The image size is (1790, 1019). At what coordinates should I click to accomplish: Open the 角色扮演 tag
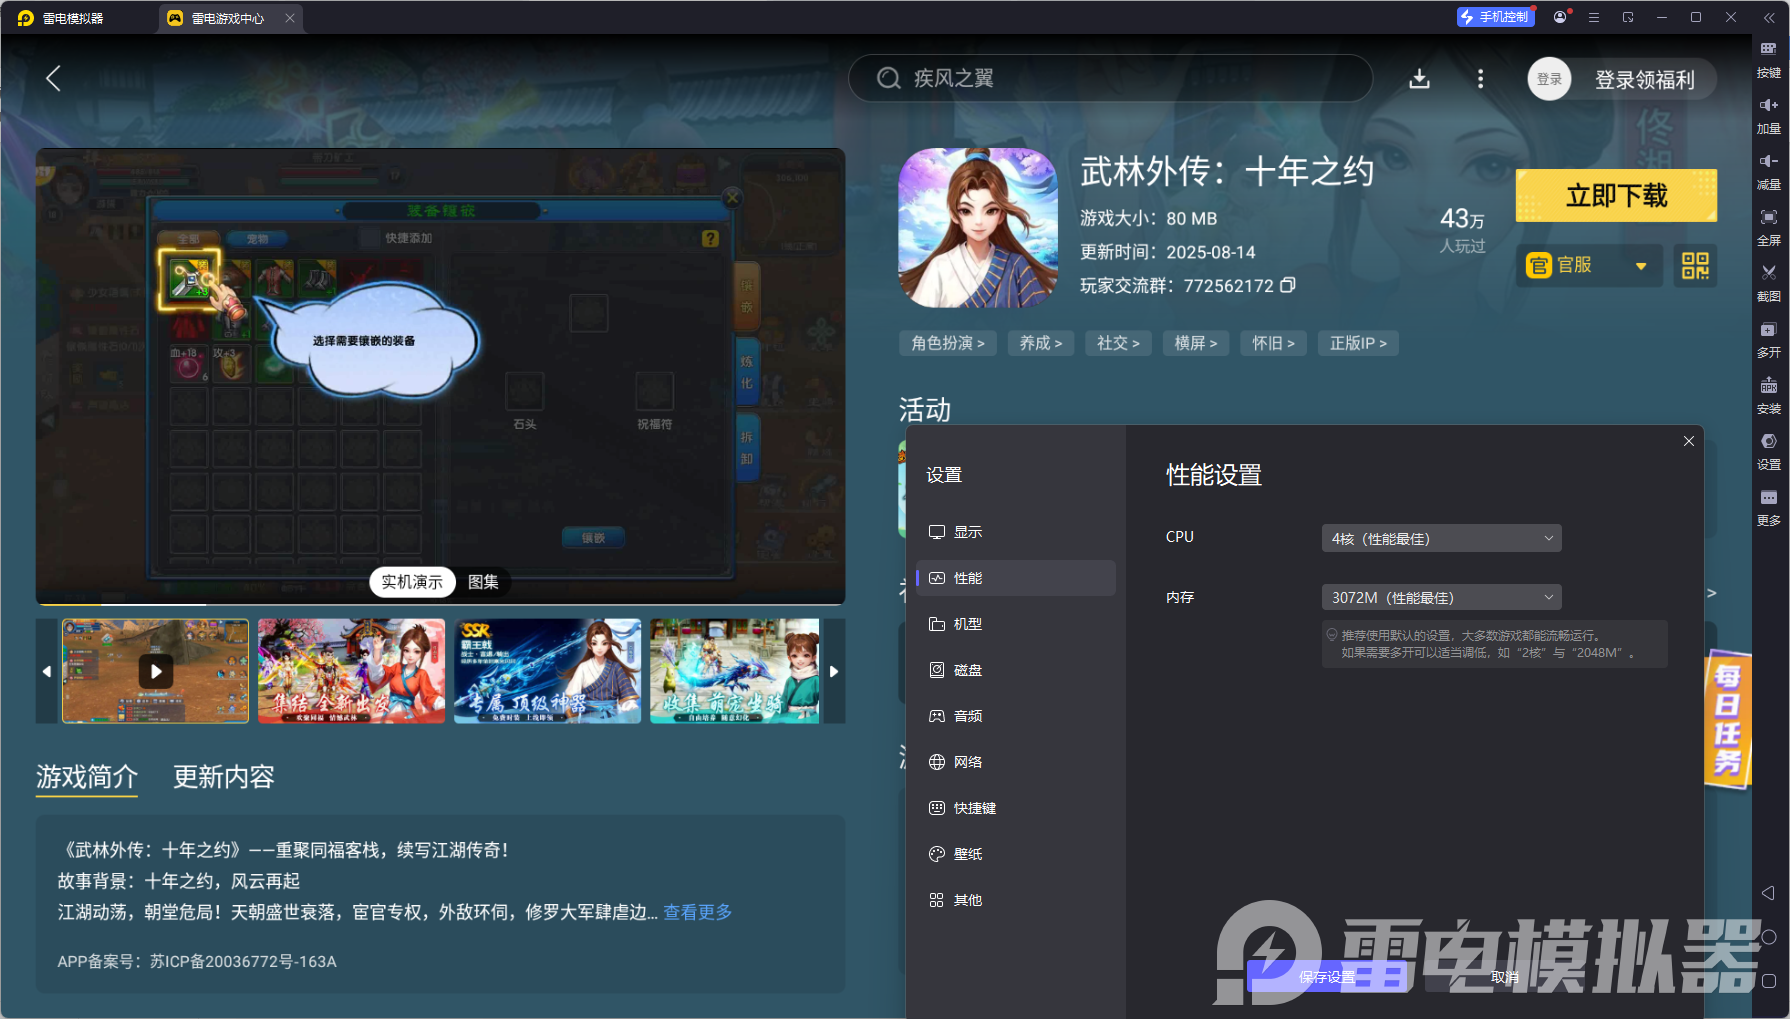coord(948,343)
